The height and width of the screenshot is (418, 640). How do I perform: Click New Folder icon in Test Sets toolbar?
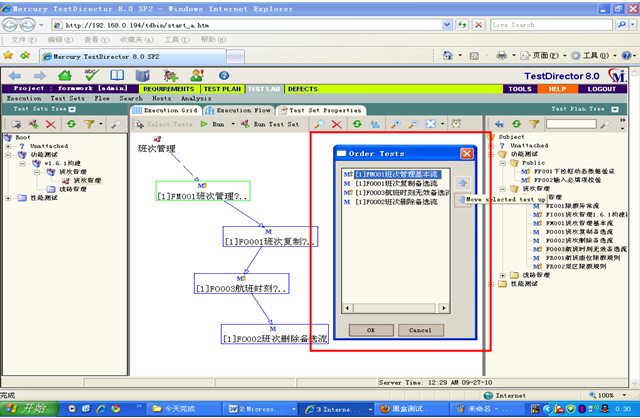pos(16,124)
